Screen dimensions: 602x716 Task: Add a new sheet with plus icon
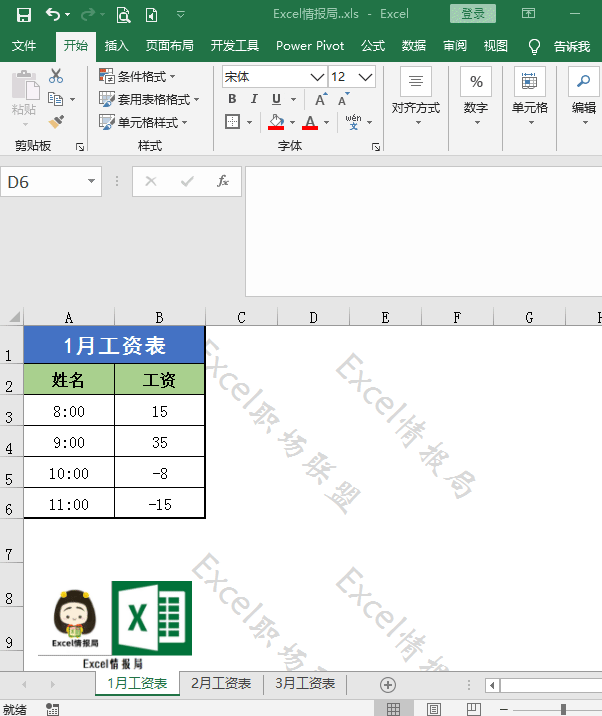tap(388, 684)
